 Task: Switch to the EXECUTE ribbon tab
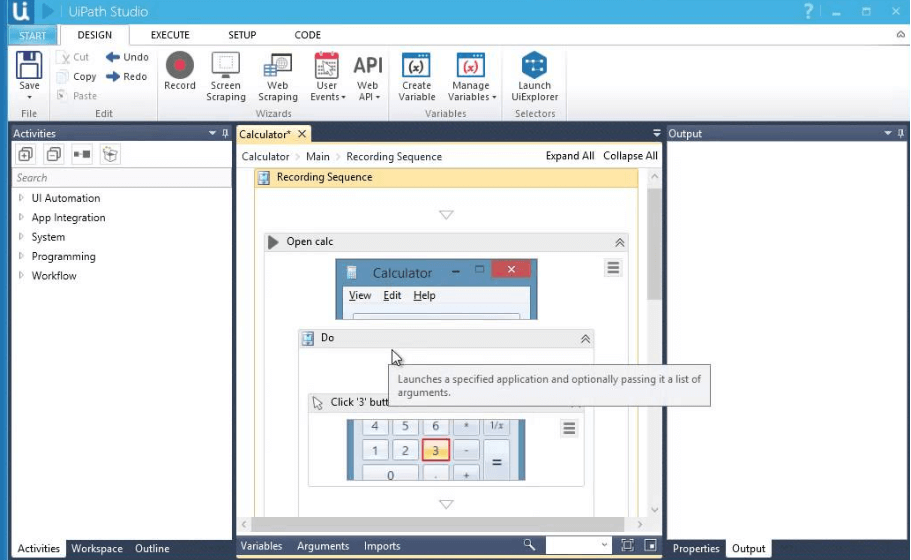tap(170, 35)
